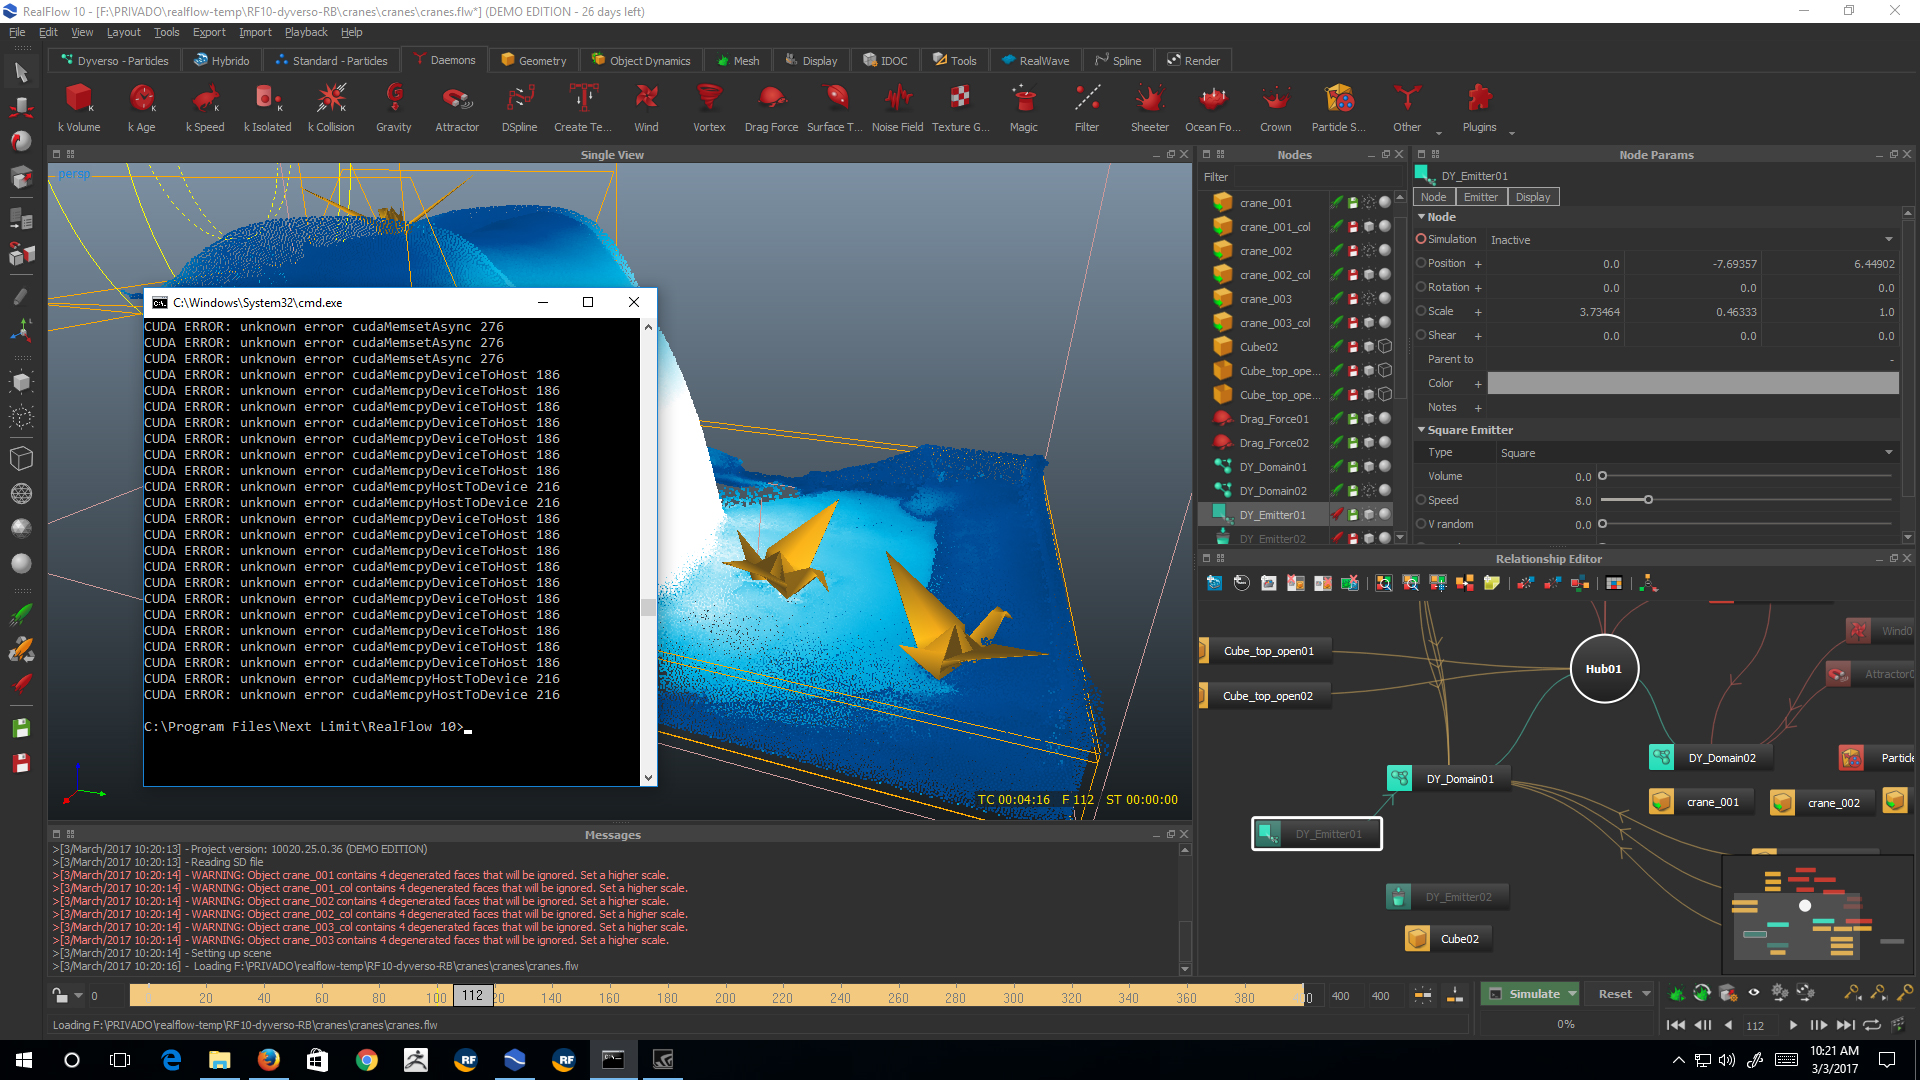
Task: Select the arrow selection tool in left sidebar
Action: [x=22, y=72]
